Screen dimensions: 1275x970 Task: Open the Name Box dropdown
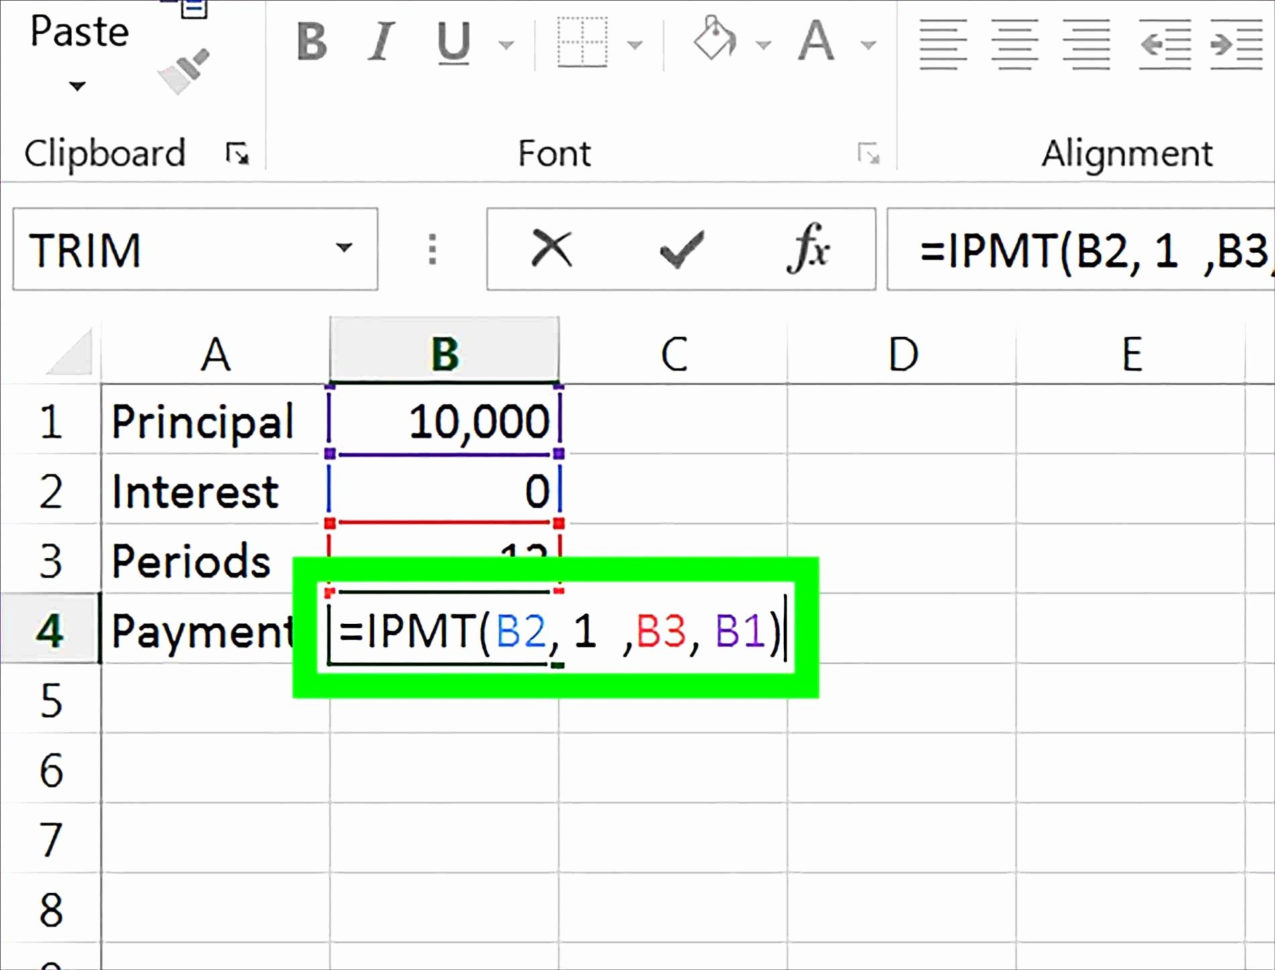[343, 249]
